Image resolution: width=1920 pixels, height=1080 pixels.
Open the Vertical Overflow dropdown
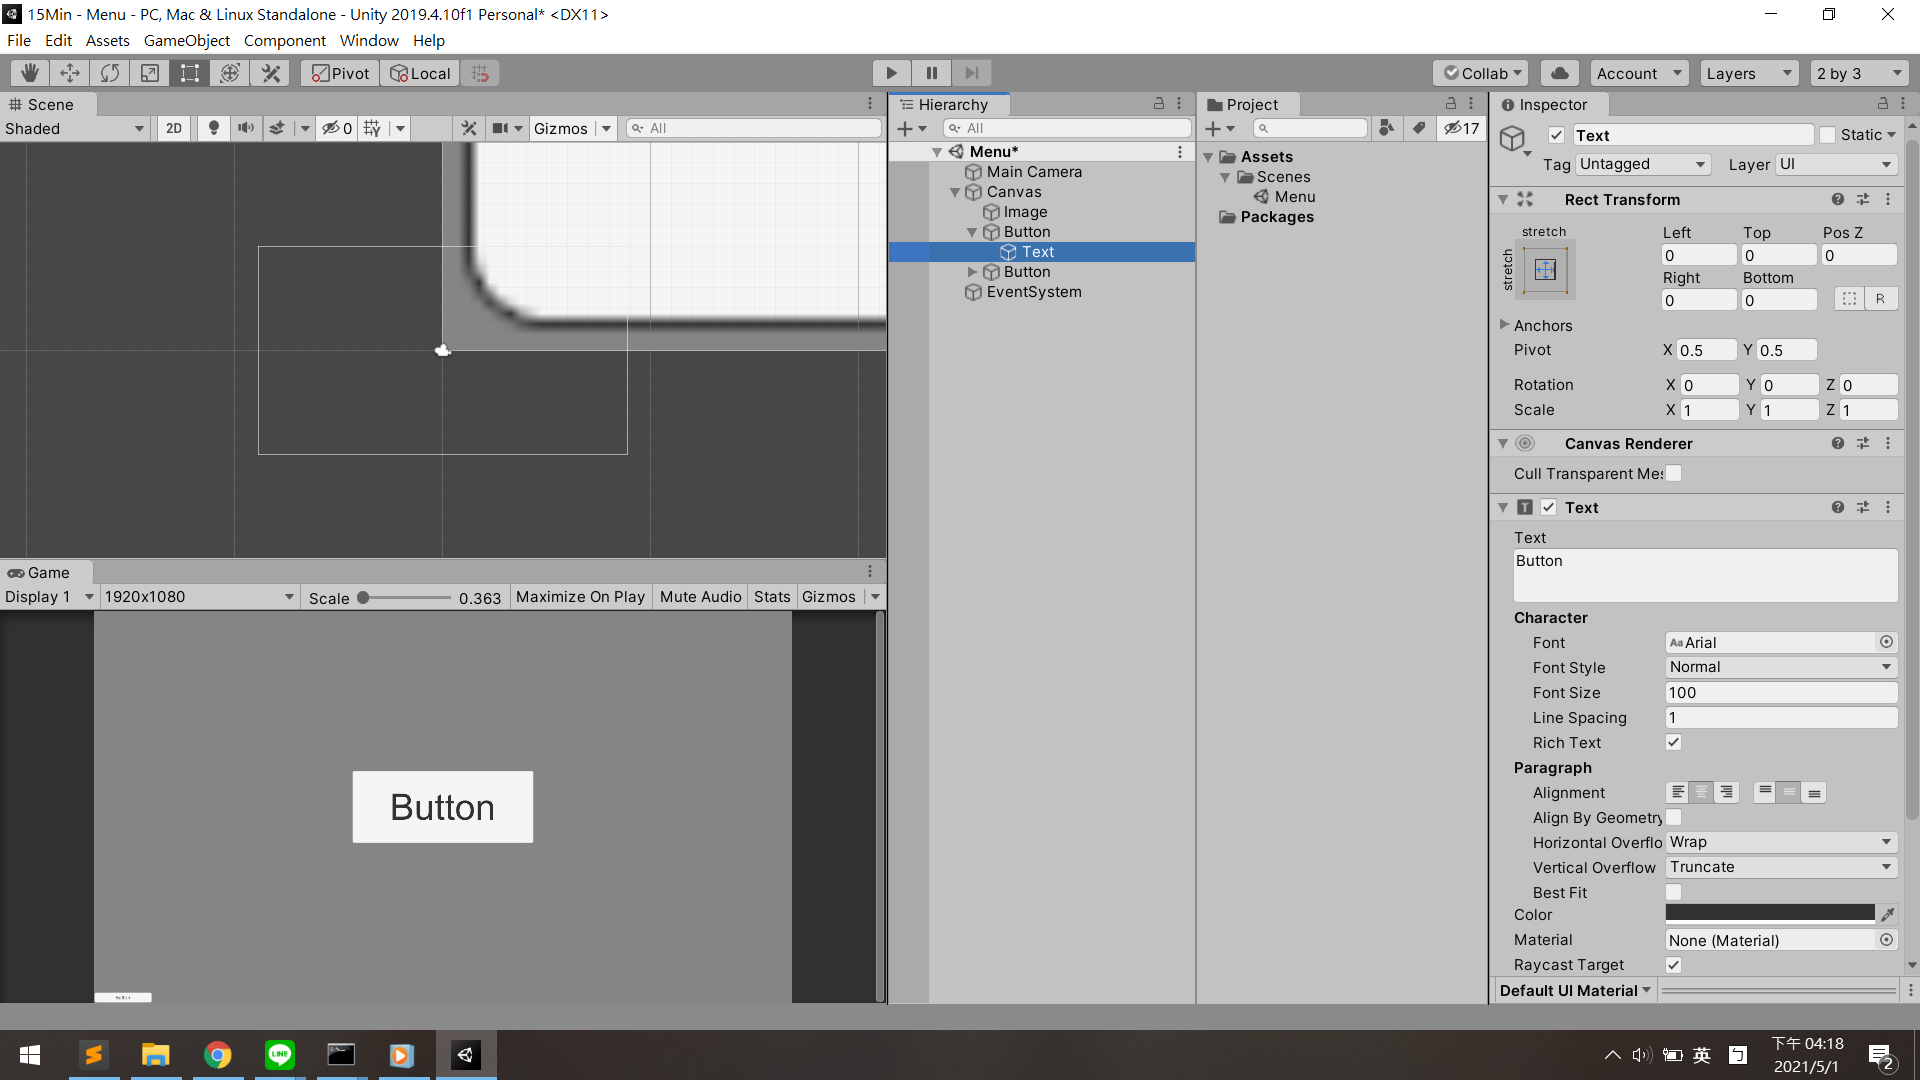pos(1780,867)
